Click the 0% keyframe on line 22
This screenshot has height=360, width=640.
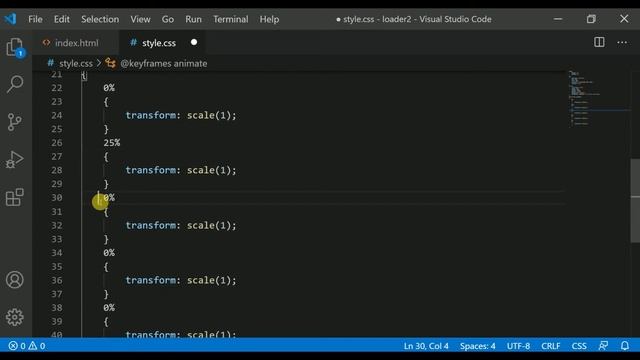(109, 88)
